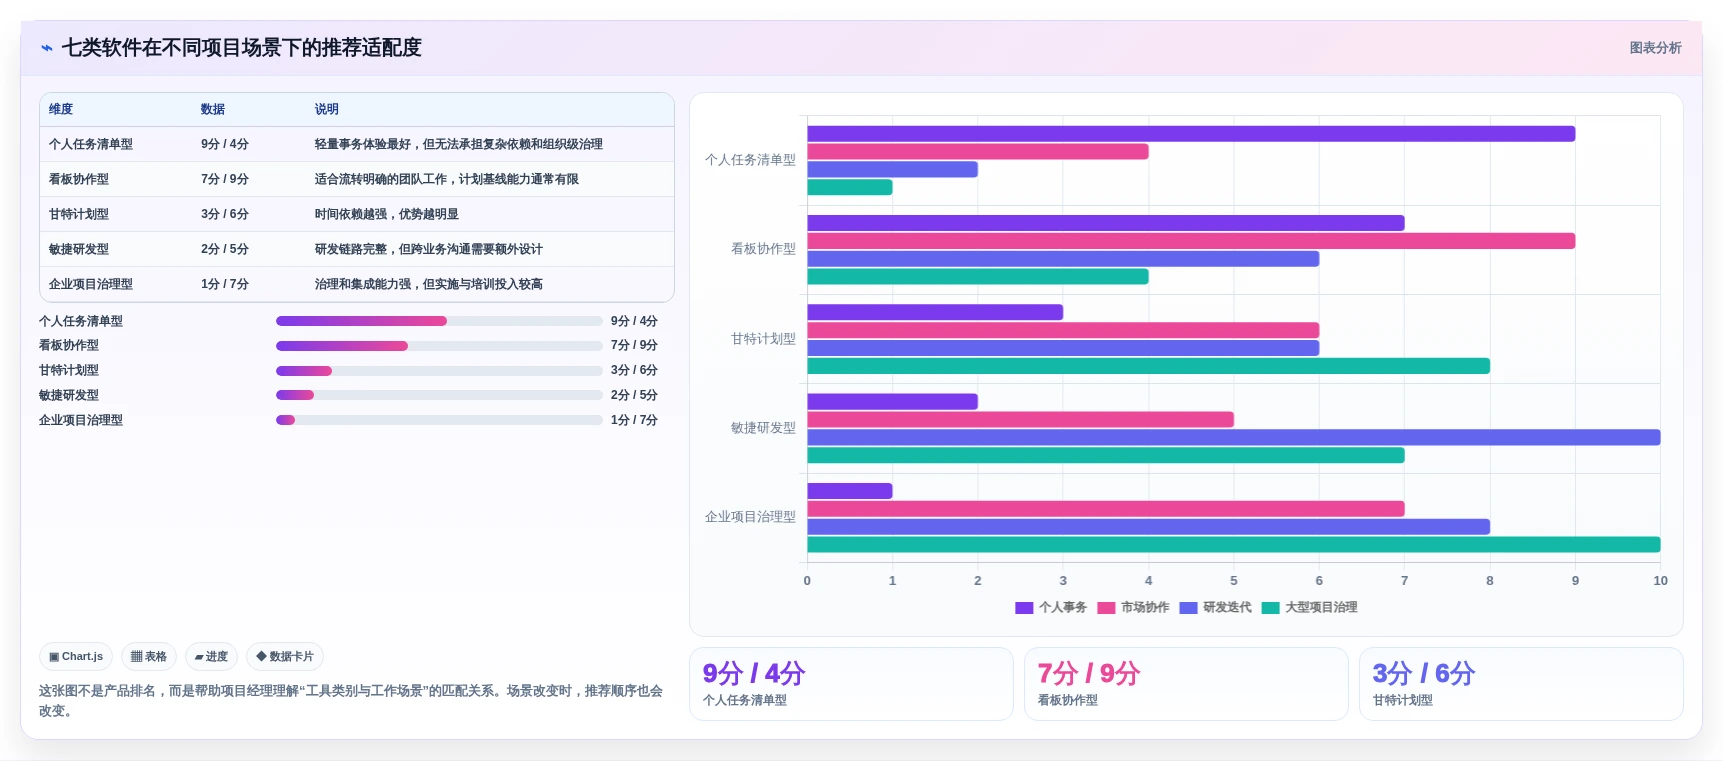Click the Chart.js tag chip
The width and height of the screenshot is (1723, 761).
76,657
